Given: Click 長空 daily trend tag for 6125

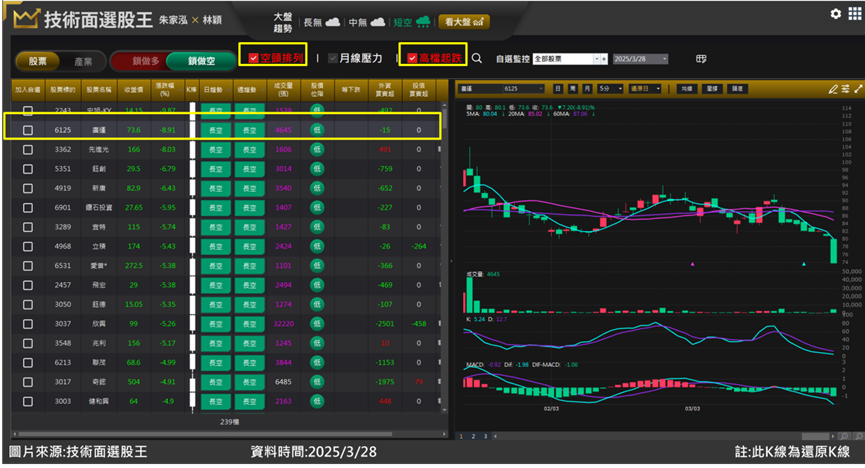Looking at the screenshot, I should point(216,130).
